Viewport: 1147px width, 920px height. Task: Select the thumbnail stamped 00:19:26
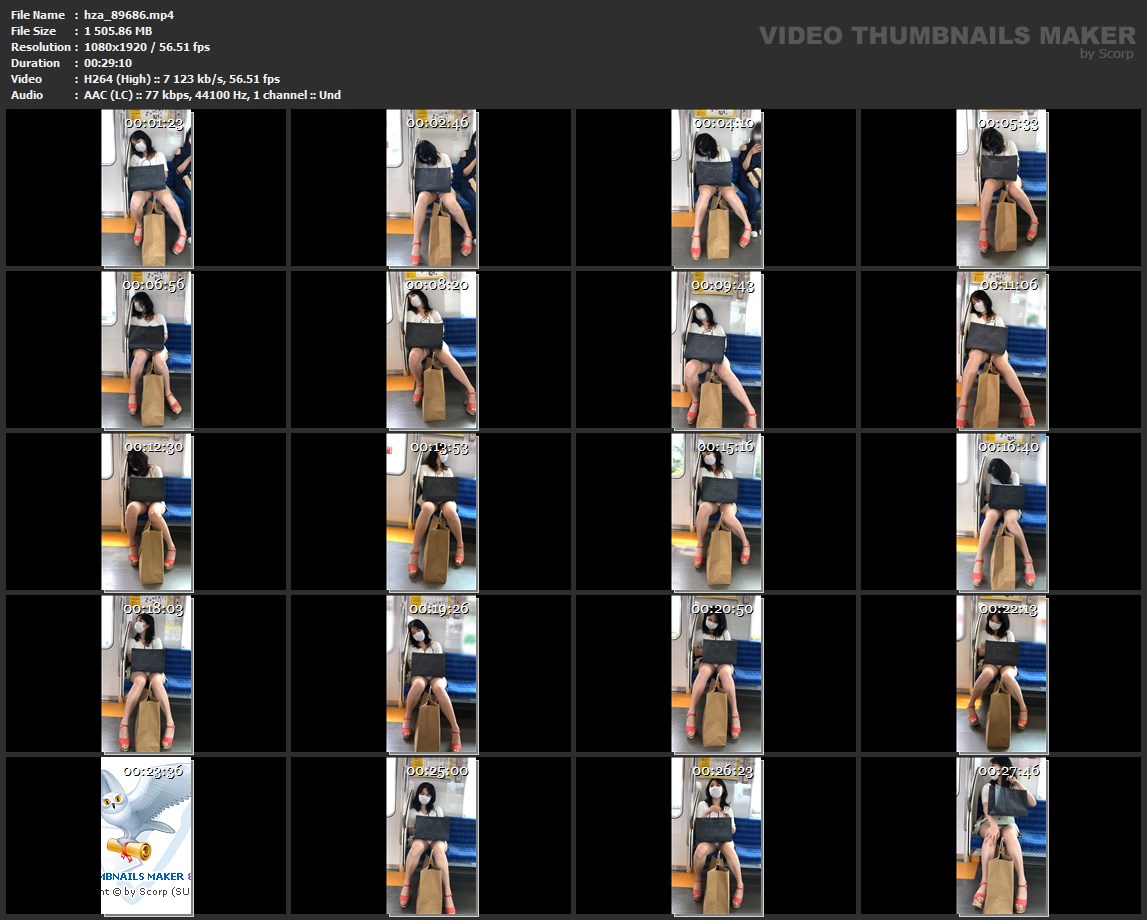(x=432, y=674)
